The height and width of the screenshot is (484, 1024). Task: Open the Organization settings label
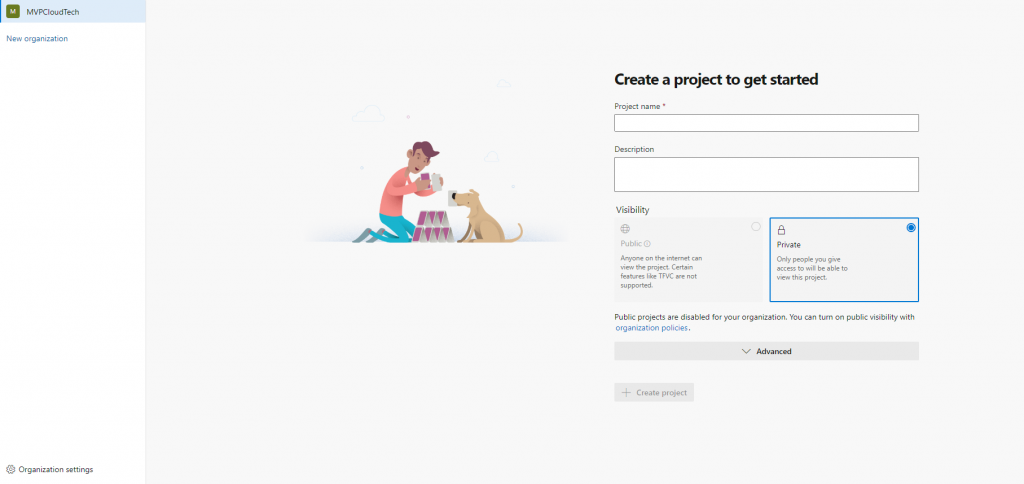[56, 469]
